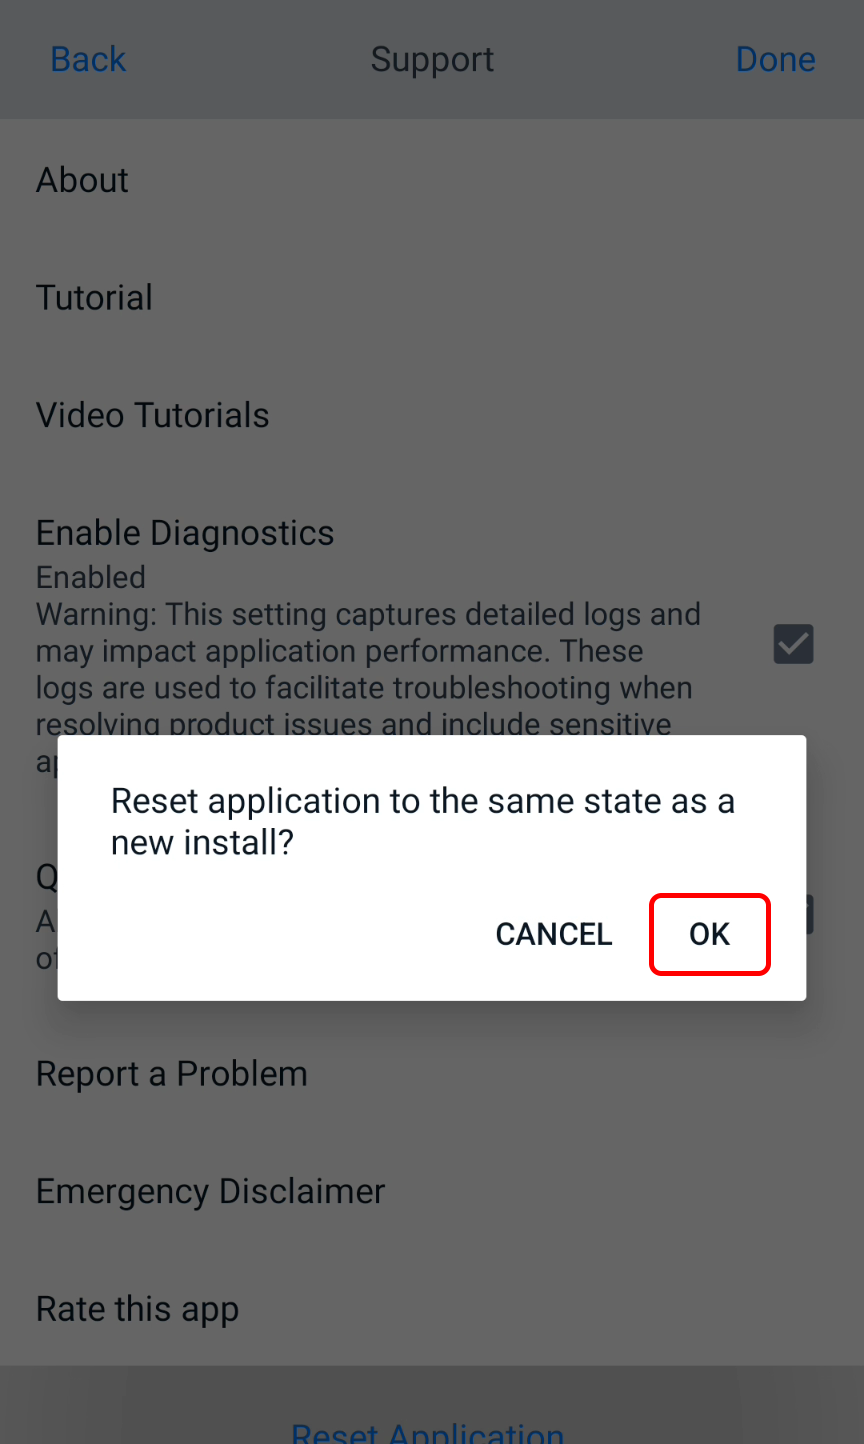Open Report a Problem

click(x=171, y=1073)
